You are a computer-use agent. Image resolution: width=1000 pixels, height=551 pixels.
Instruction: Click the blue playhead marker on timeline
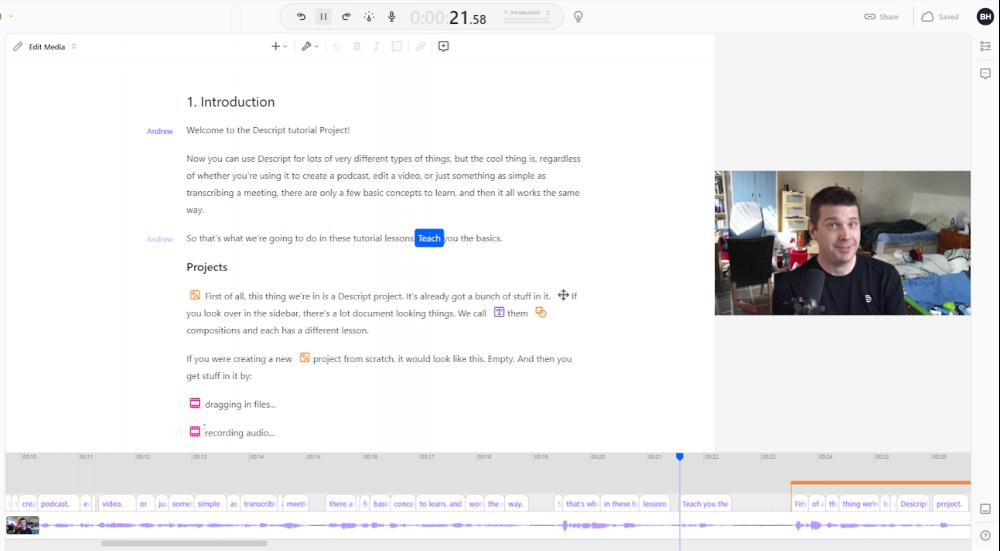tap(680, 457)
